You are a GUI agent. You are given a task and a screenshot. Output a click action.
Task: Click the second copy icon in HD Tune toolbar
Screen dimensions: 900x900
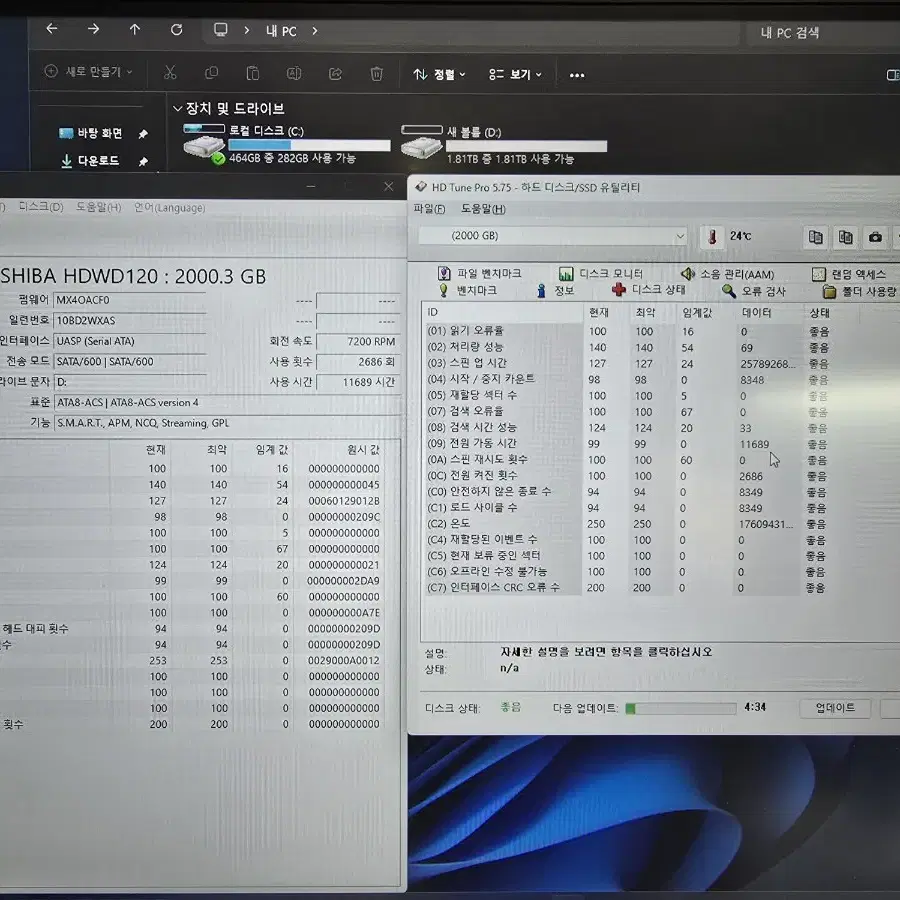click(x=845, y=236)
